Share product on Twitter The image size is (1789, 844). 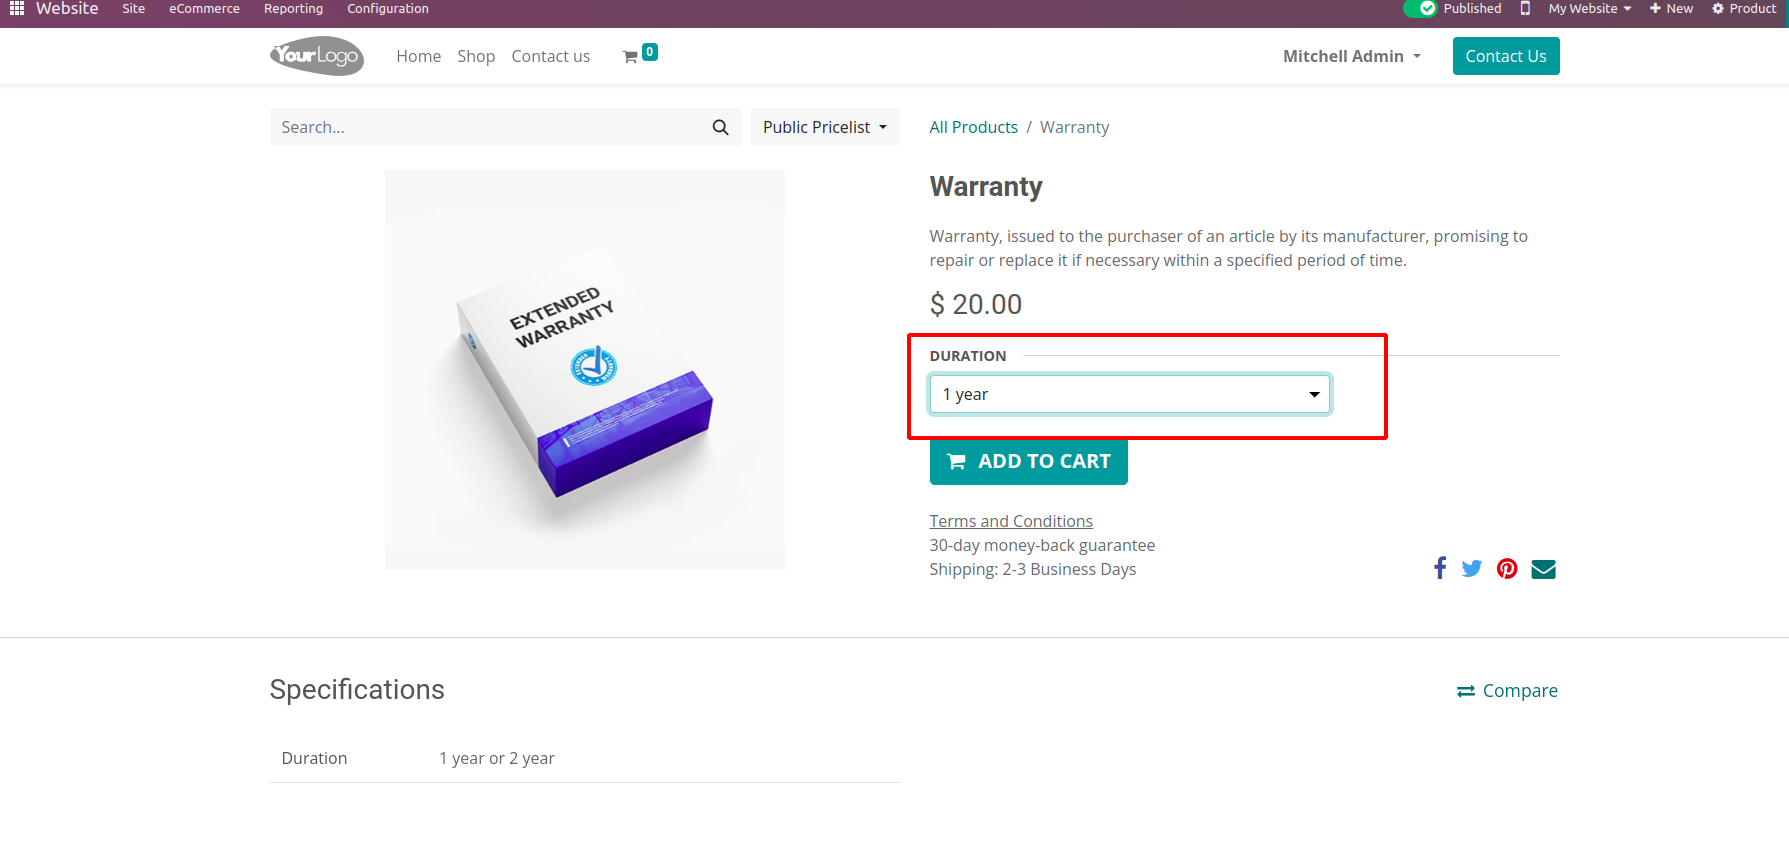click(x=1471, y=569)
